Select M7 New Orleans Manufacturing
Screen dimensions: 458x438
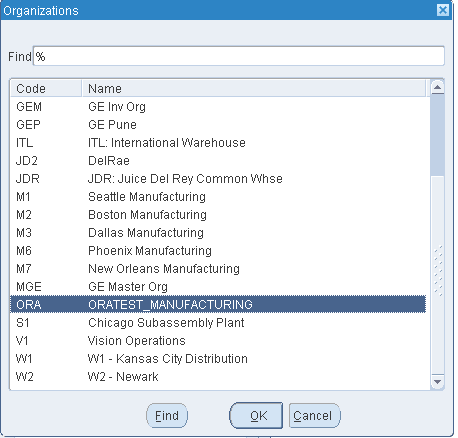click(x=218, y=269)
